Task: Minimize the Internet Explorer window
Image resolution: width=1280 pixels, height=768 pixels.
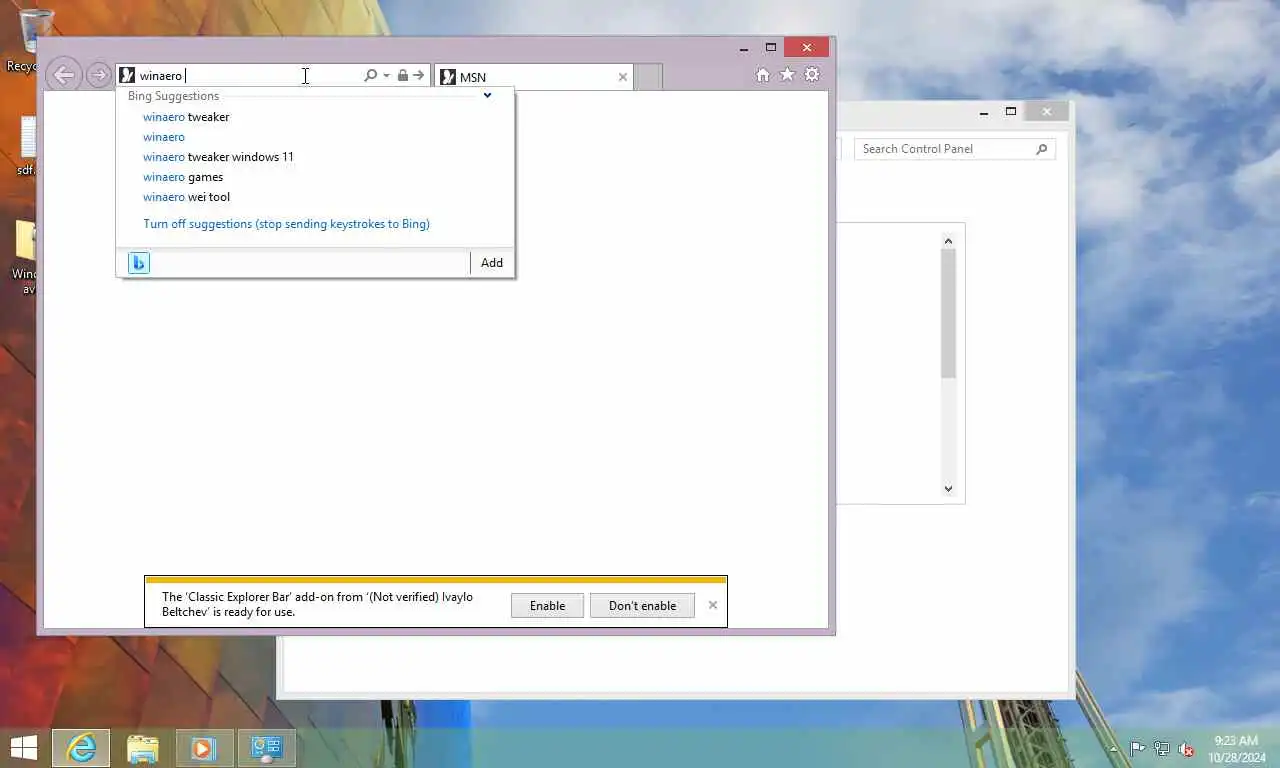Action: [x=744, y=48]
